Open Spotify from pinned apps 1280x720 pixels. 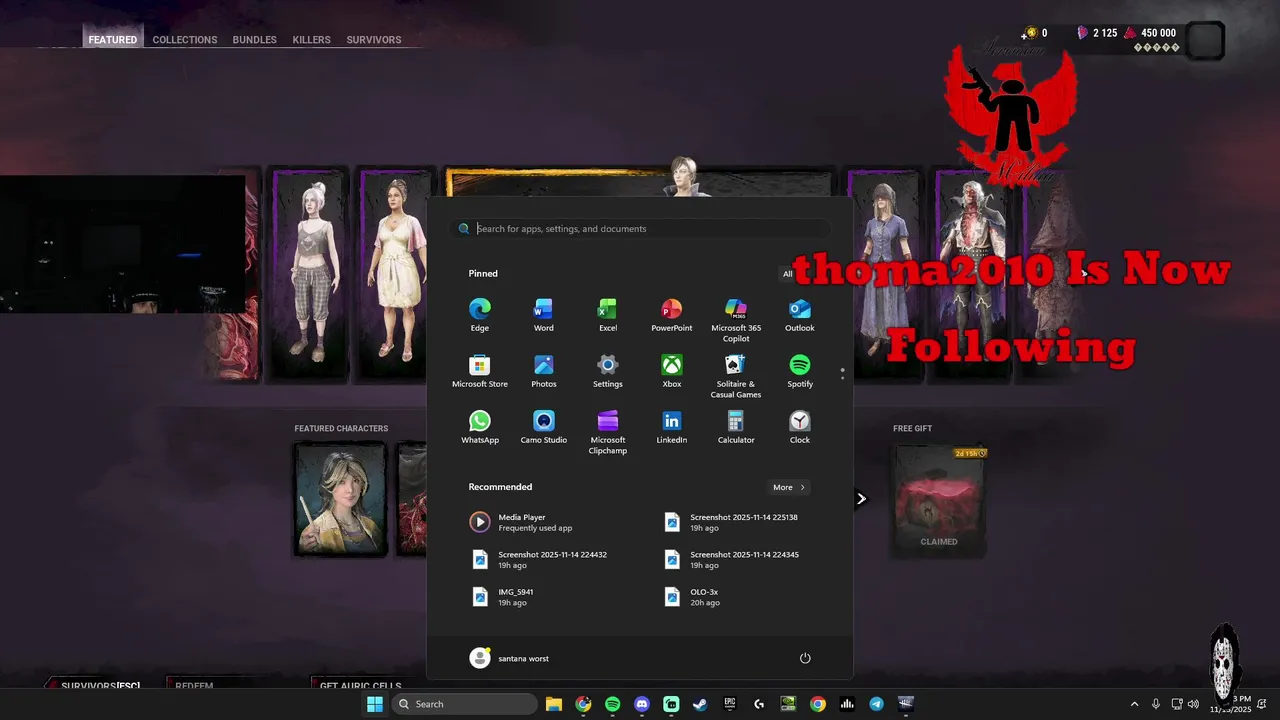click(x=799, y=371)
